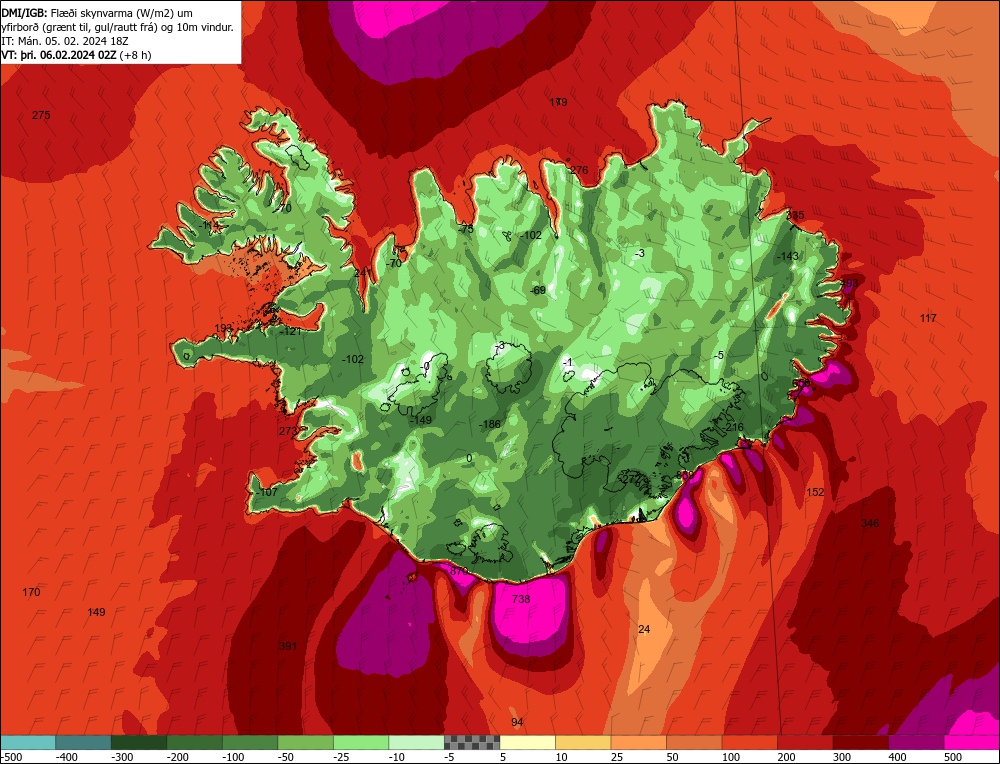Select the legend swatch above the 100 label
Image resolution: width=1000 pixels, height=764 pixels.
click(x=749, y=742)
